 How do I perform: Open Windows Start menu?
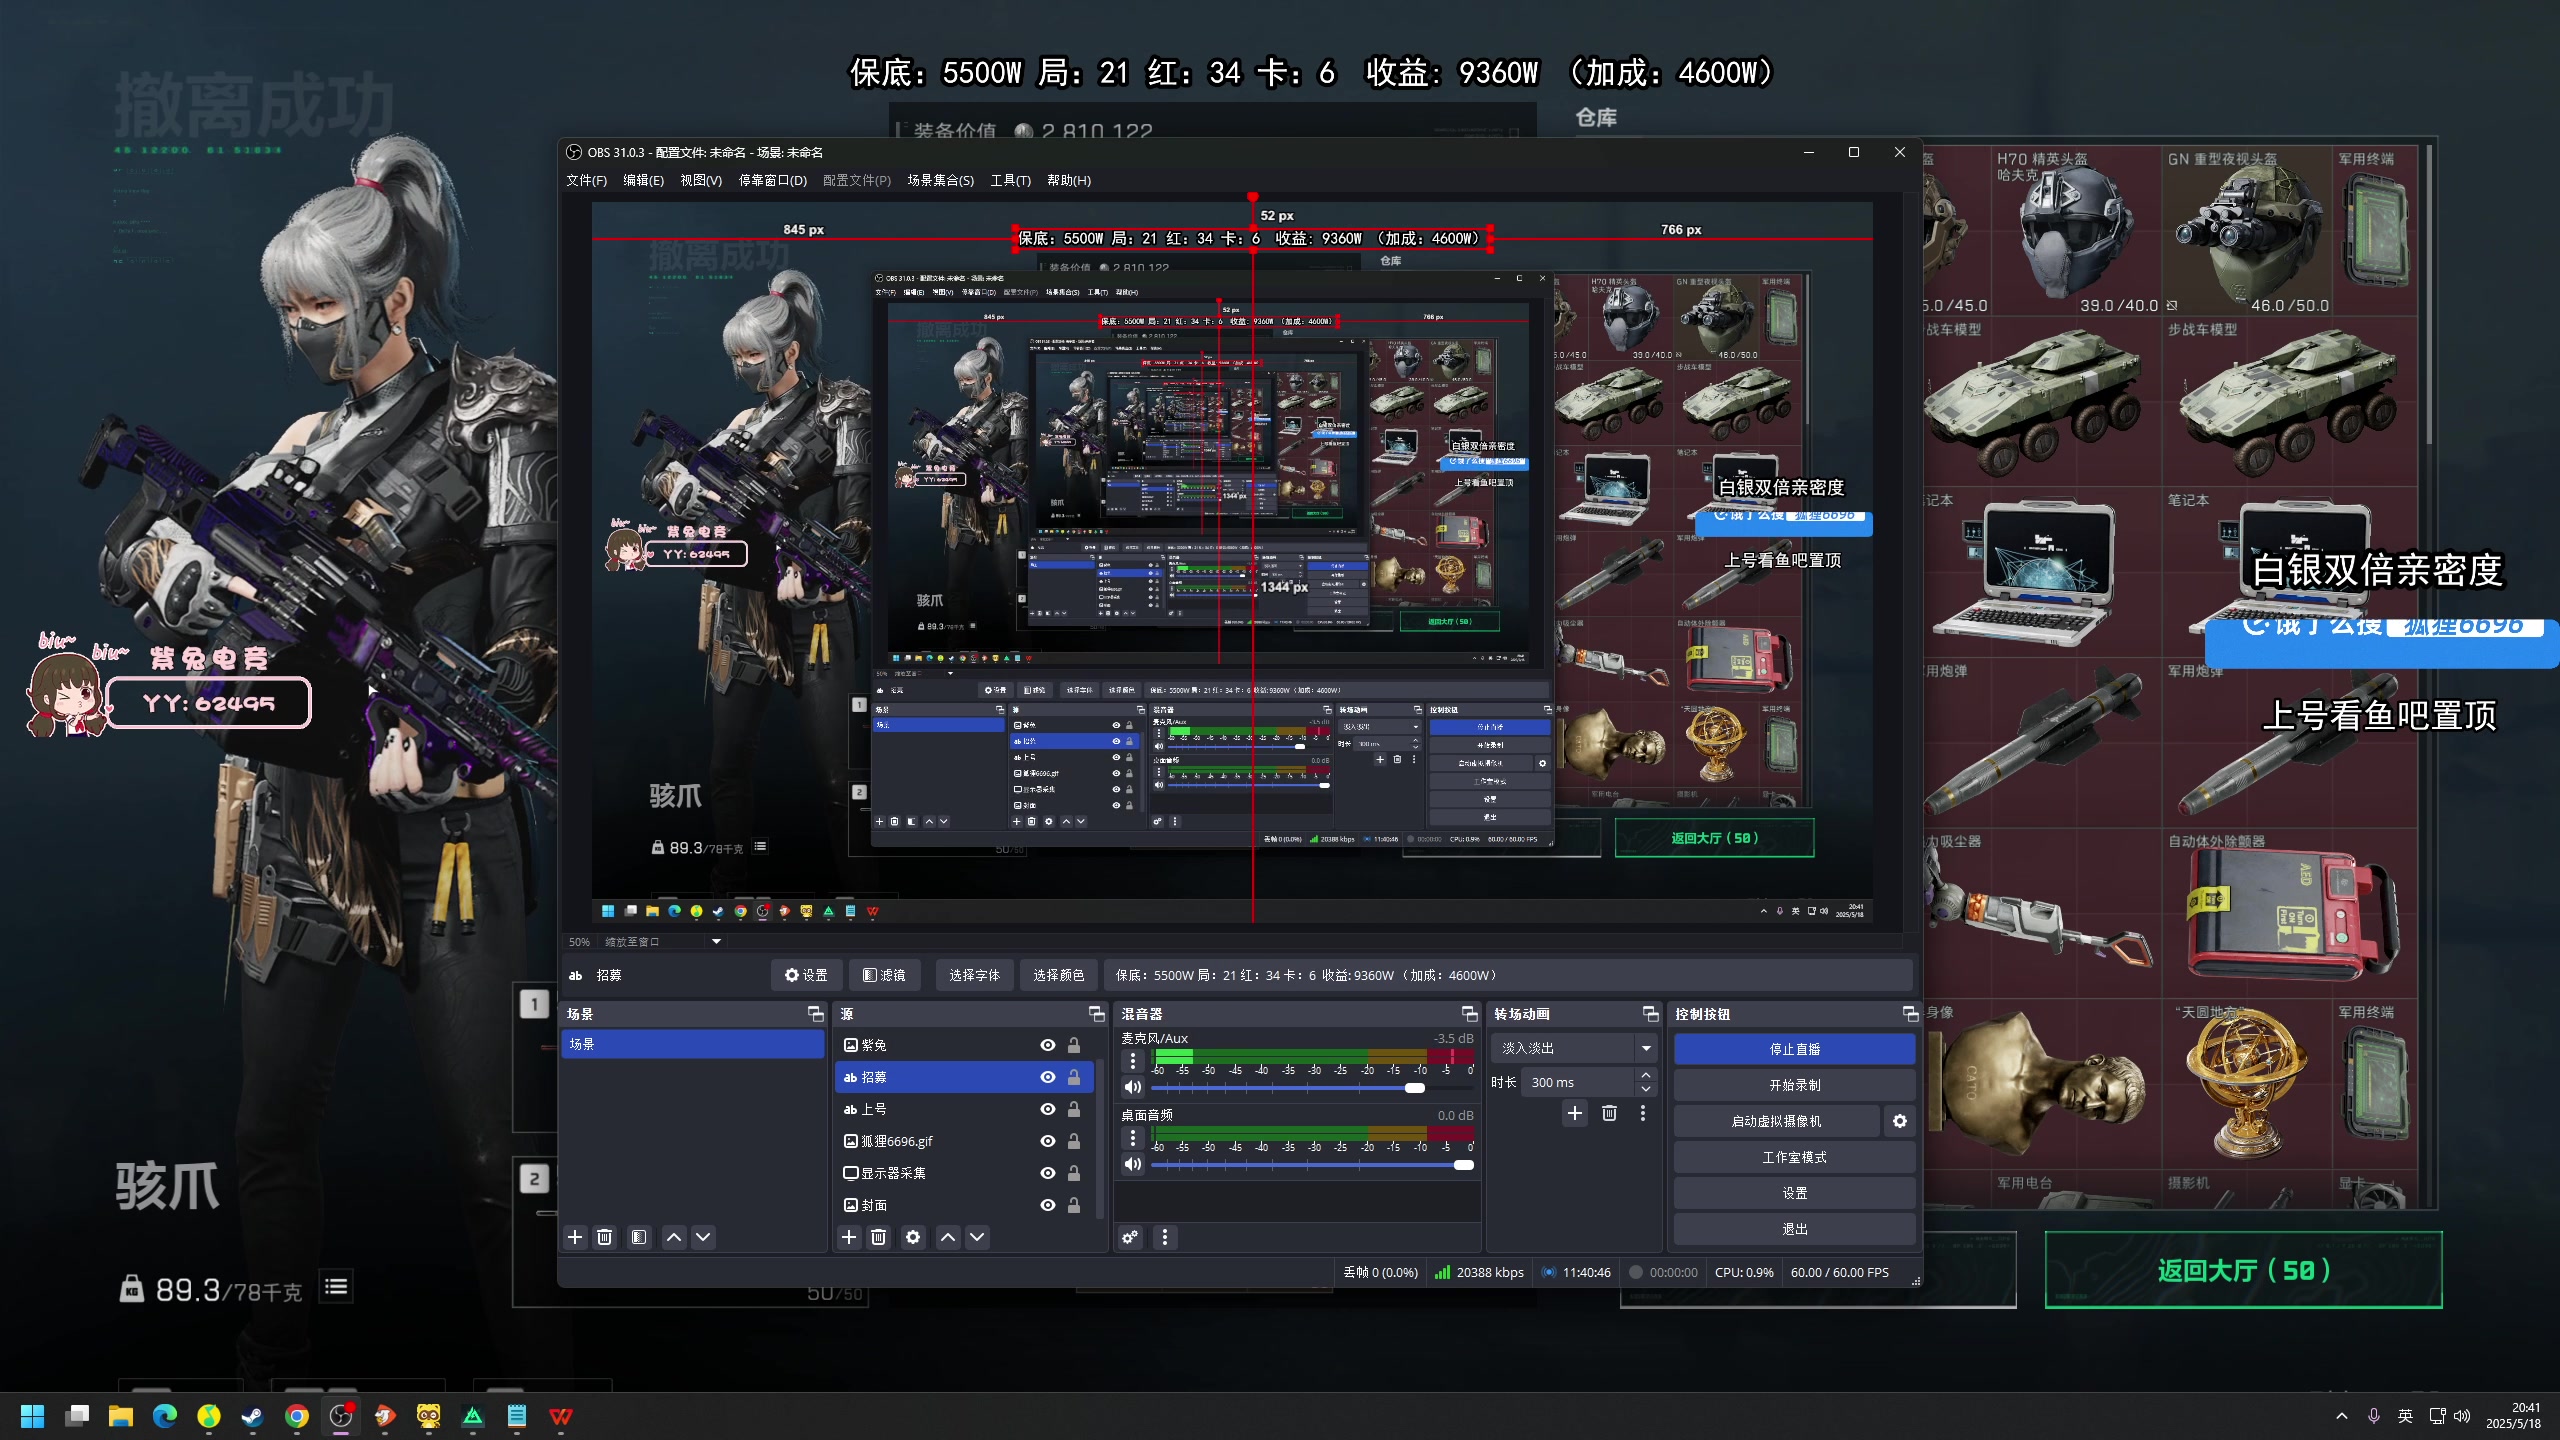[32, 1416]
